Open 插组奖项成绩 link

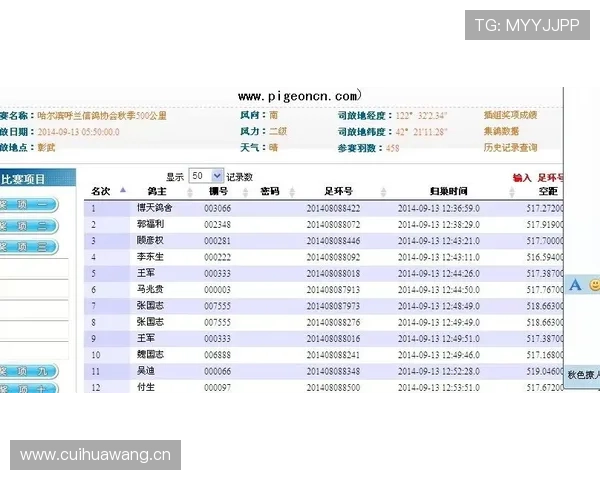510,115
